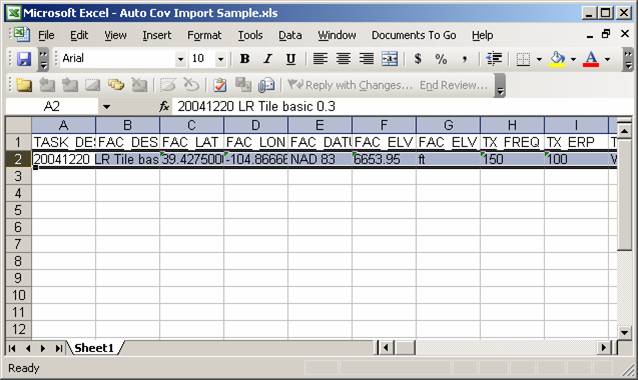Screen dimensions: 638x380
Task: Open Name Box dropdown arrow
Action: (x=107, y=107)
